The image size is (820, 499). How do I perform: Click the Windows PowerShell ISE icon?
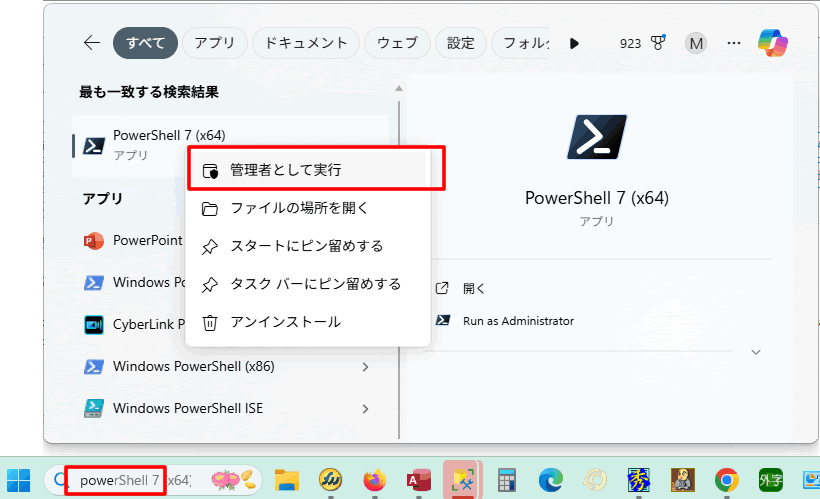[x=94, y=409]
